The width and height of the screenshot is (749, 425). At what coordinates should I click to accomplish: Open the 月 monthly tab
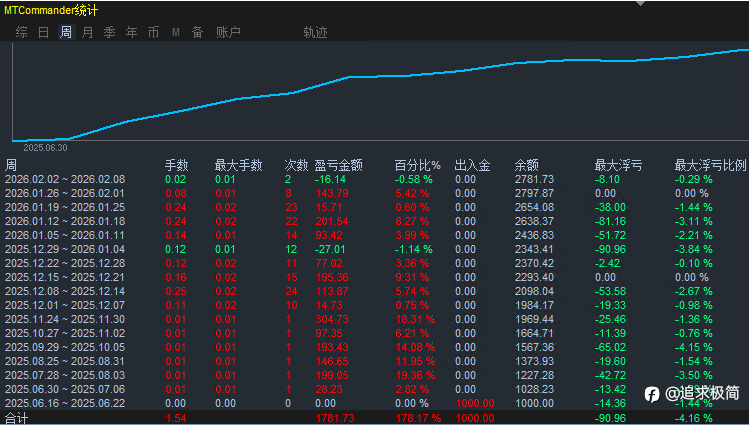(x=87, y=32)
